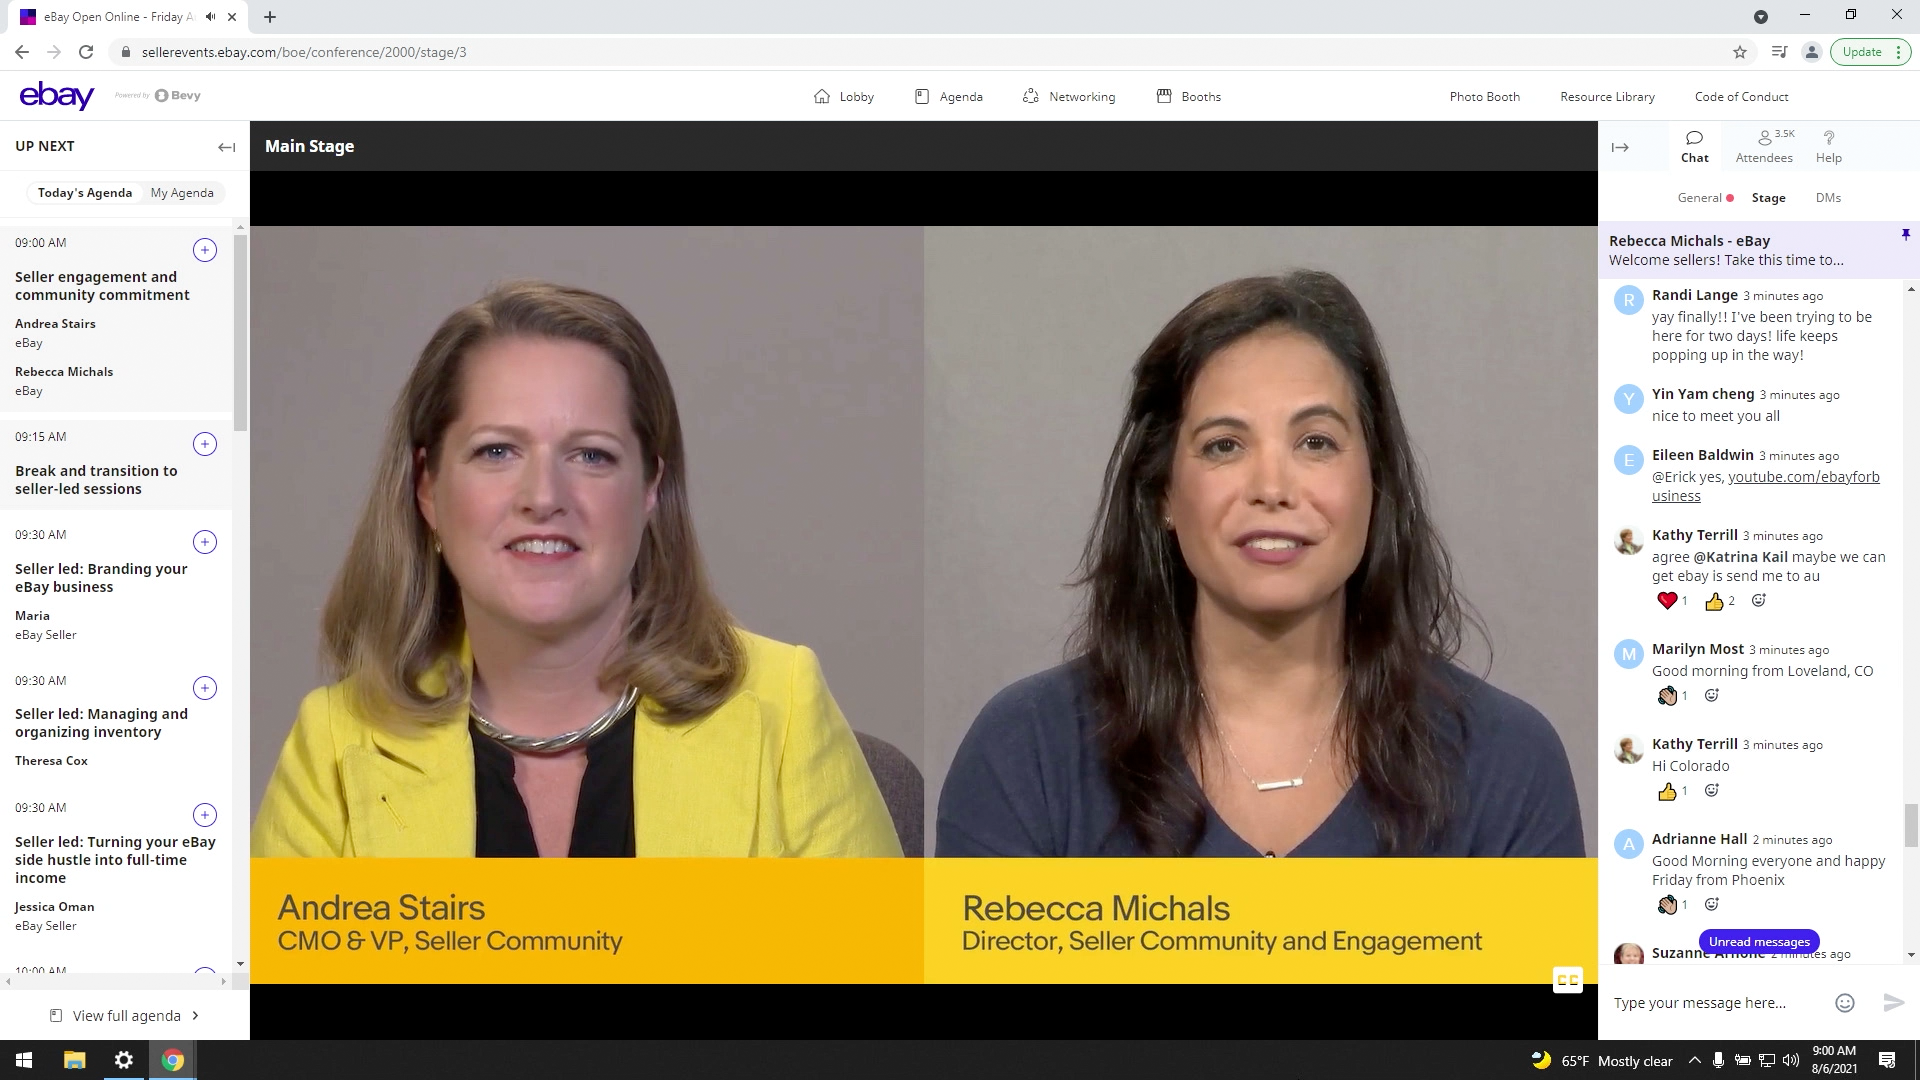Switch to My Agenda tab
The width and height of the screenshot is (1920, 1080).
point(182,193)
